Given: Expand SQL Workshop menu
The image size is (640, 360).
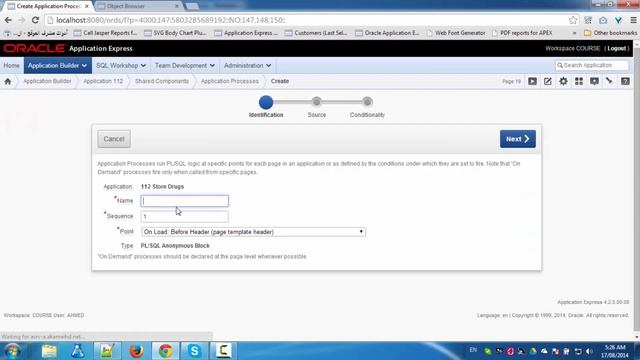Looking at the screenshot, I should (x=121, y=65).
